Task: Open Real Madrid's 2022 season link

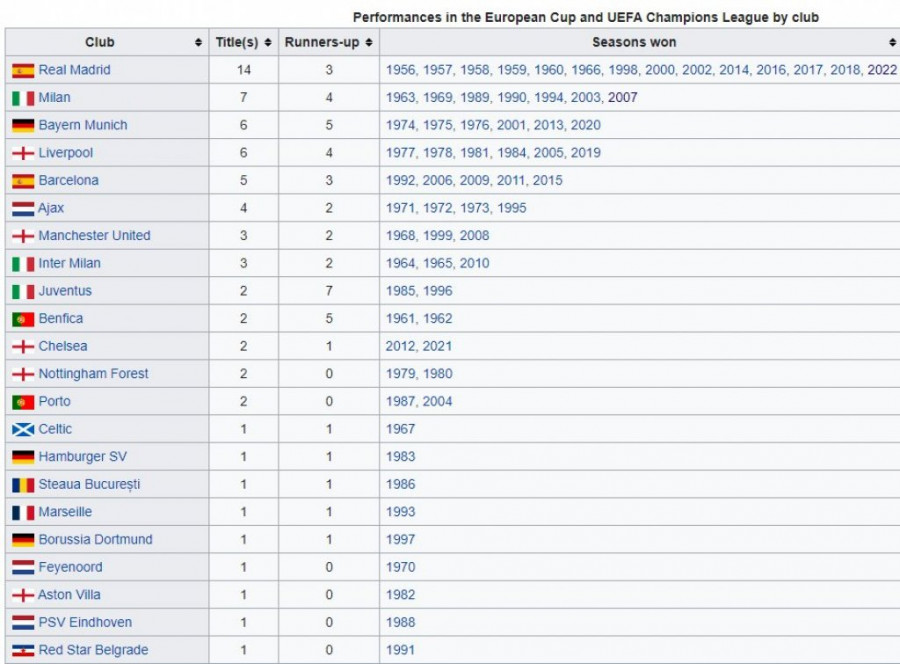Action: (x=882, y=71)
